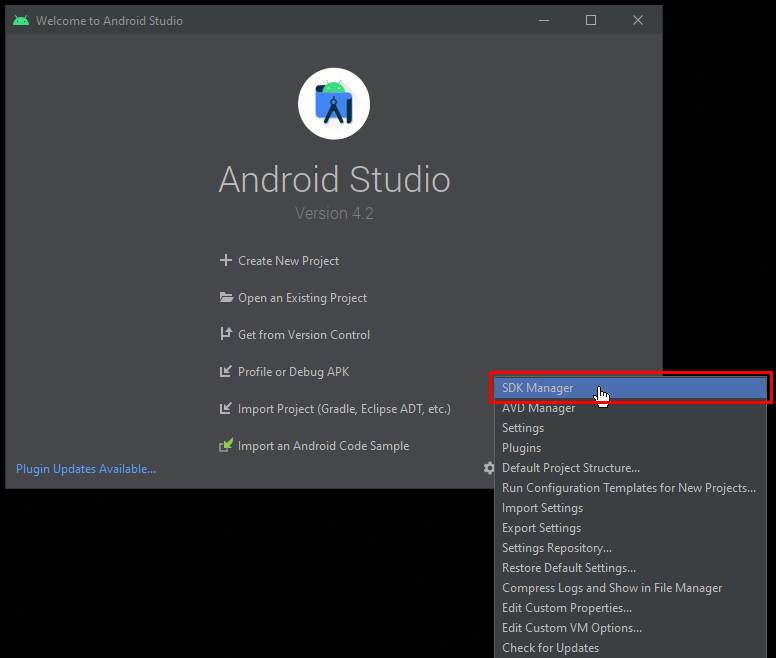Minimize the Welcome to Android Studio window

(x=544, y=20)
